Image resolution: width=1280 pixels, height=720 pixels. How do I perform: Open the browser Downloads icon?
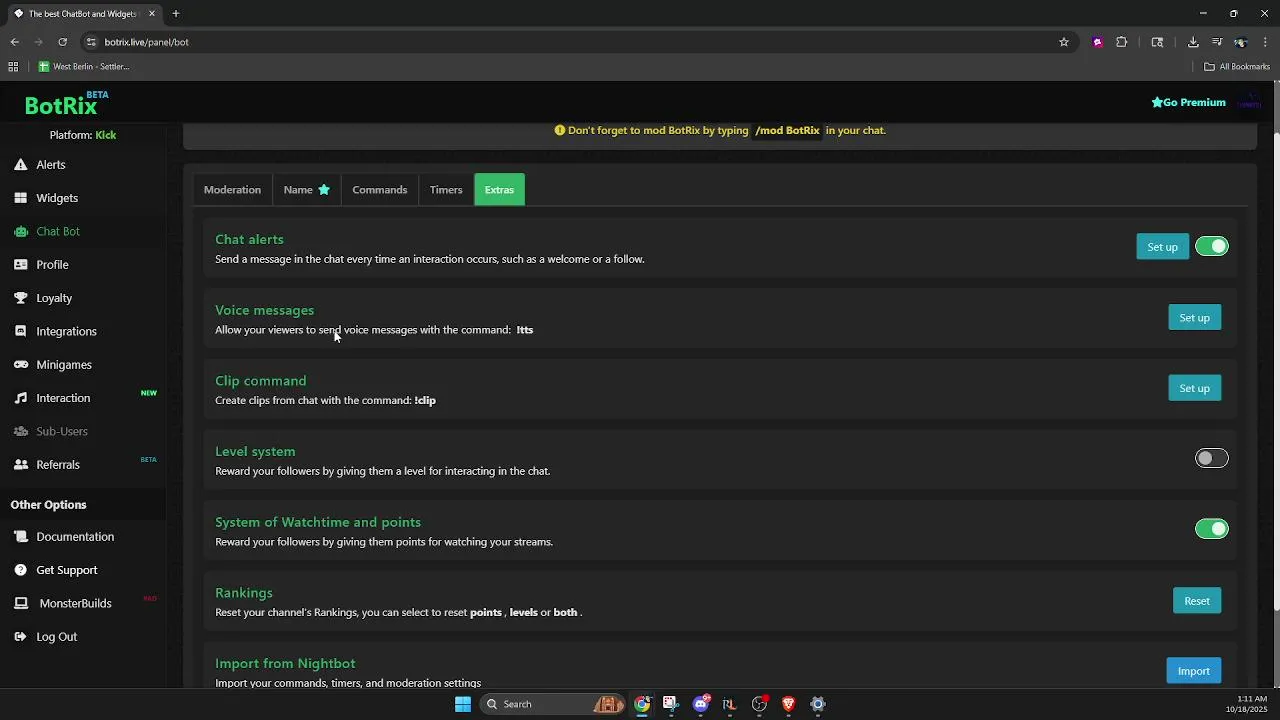(1193, 42)
